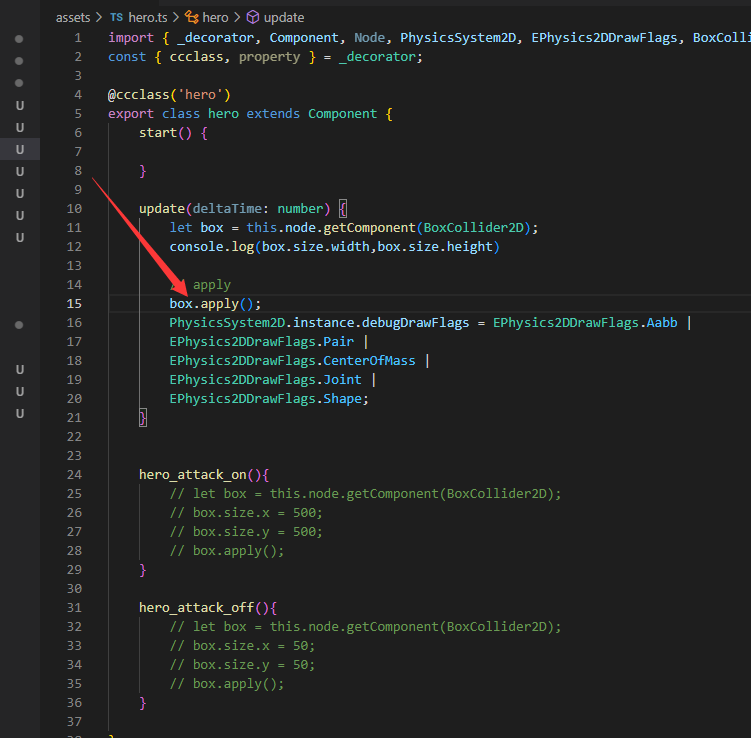The width and height of the screenshot is (751, 738).
Task: Click the highlighted opening brace on line 10
Action: (x=342, y=209)
